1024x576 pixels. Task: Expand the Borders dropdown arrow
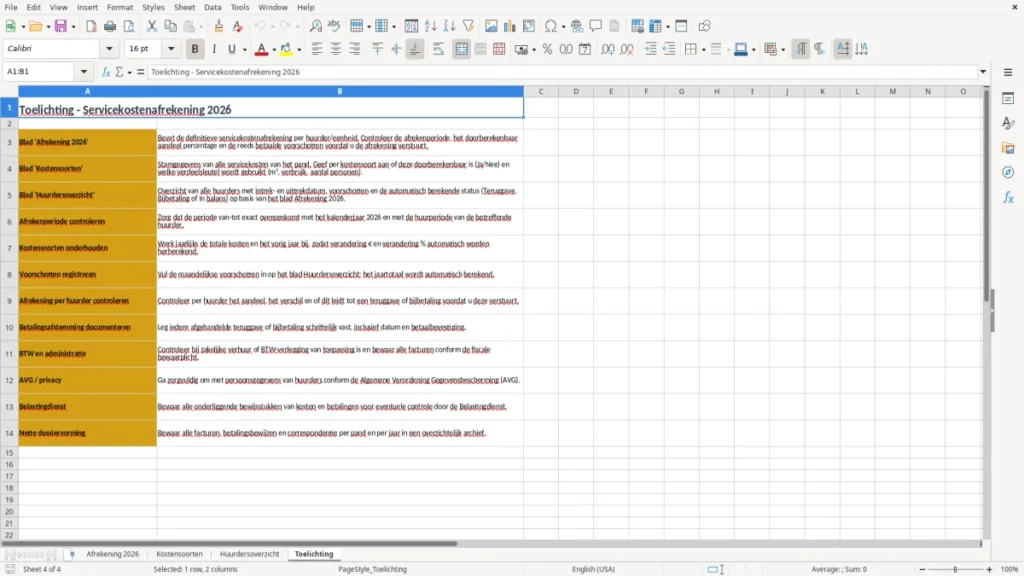click(703, 50)
